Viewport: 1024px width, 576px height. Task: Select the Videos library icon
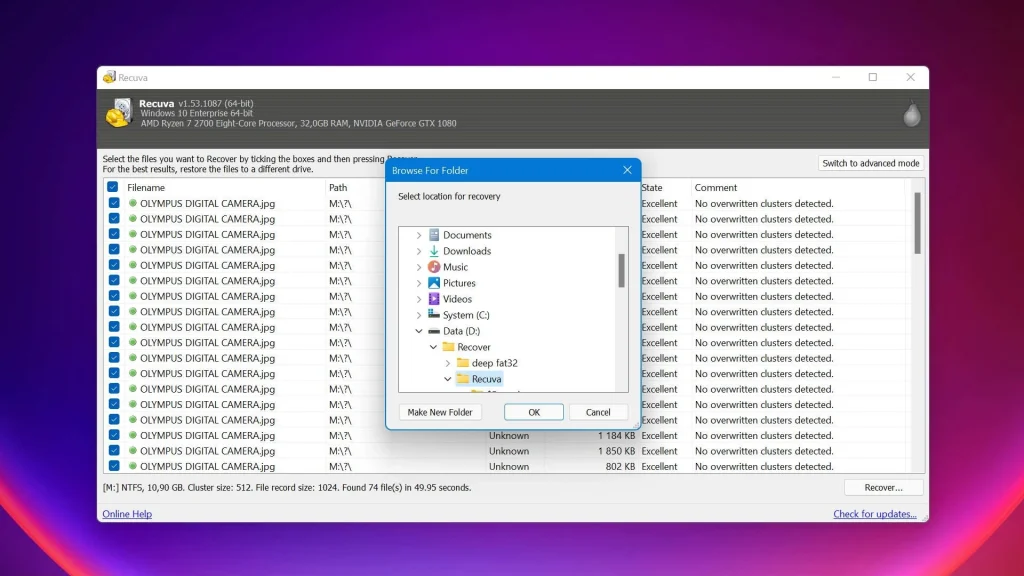(x=434, y=298)
